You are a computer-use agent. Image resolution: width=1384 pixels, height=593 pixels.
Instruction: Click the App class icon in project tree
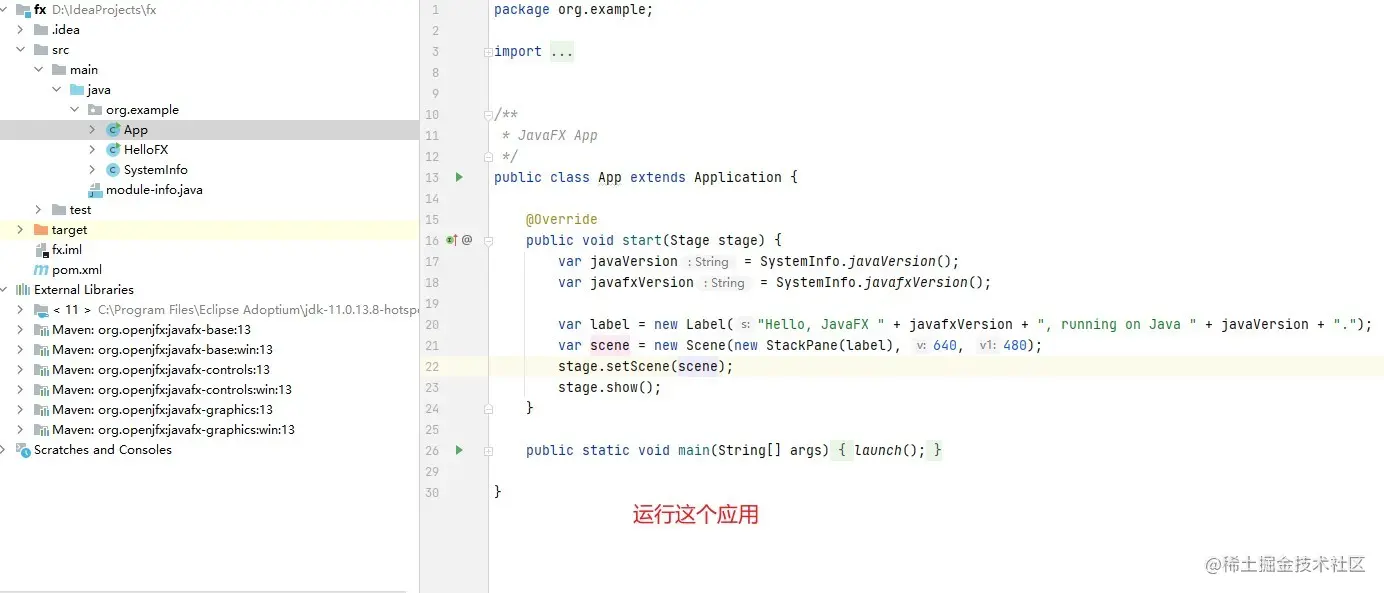(x=113, y=130)
